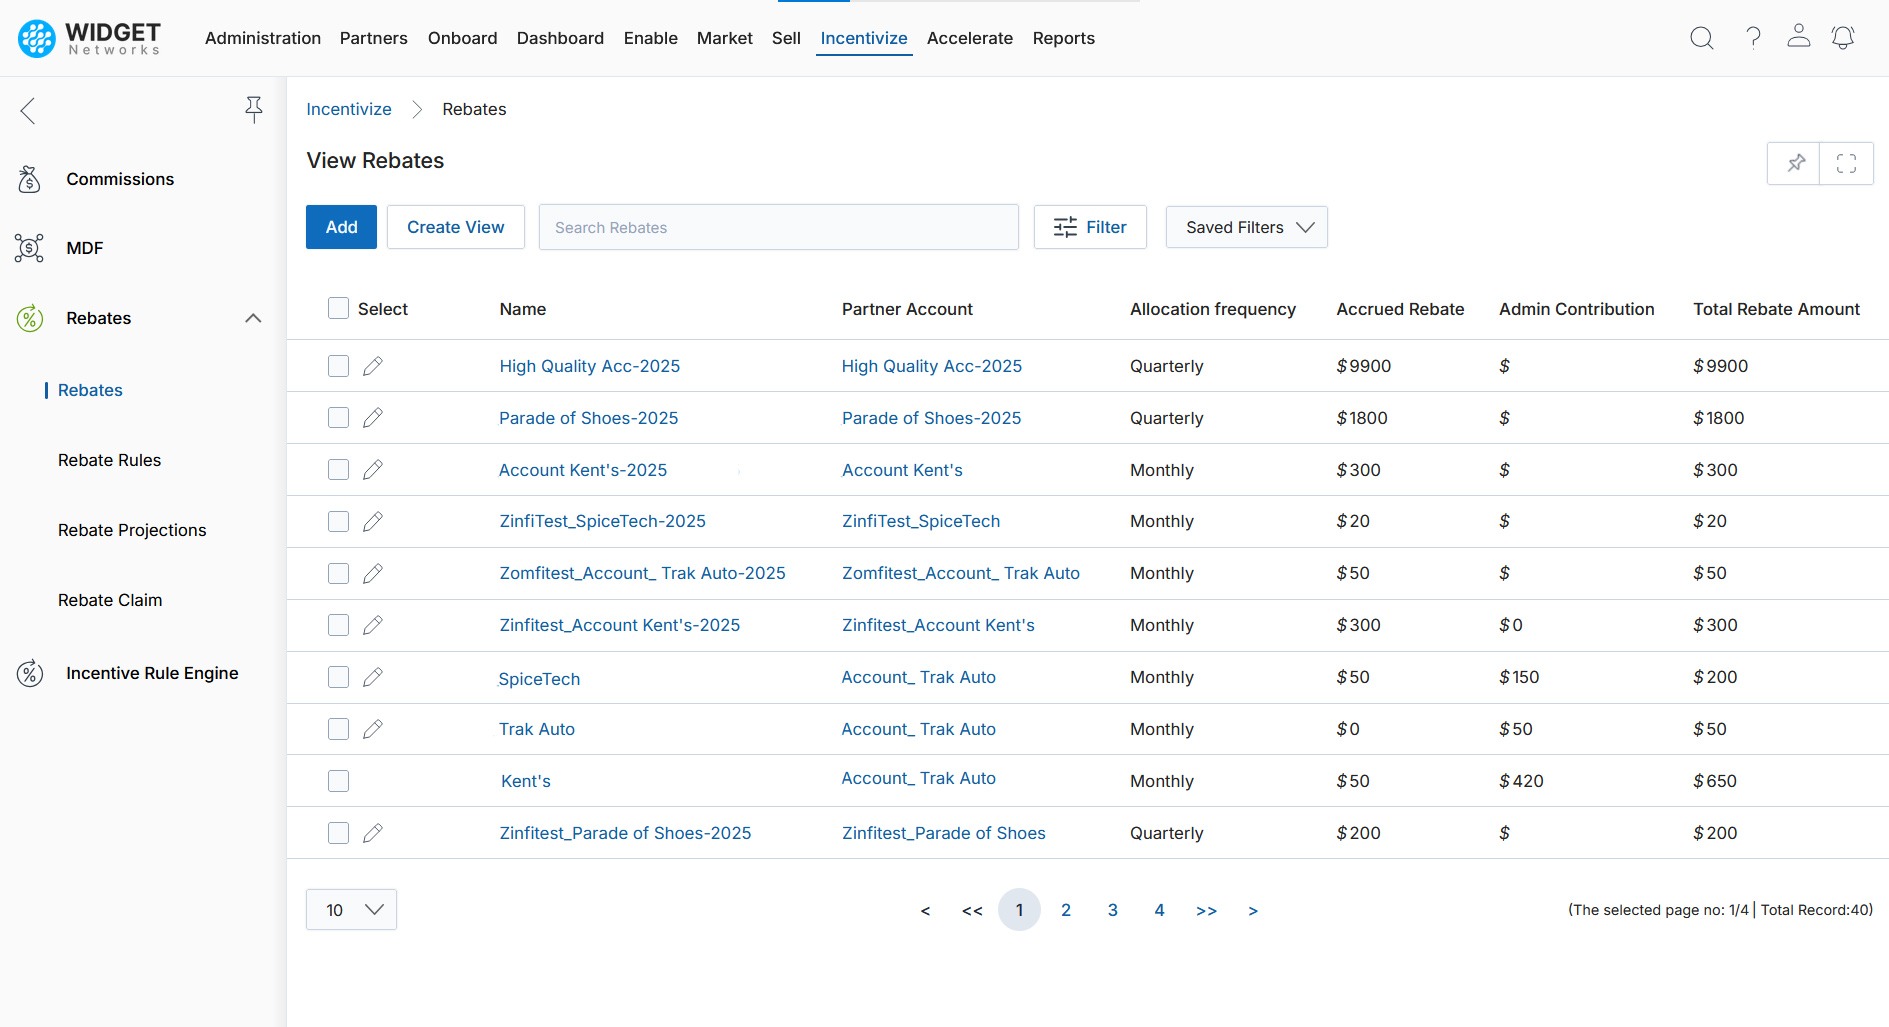Viewport: 1889px width, 1027px height.
Task: Collapse sidebar with the back arrow icon
Action: (x=28, y=110)
